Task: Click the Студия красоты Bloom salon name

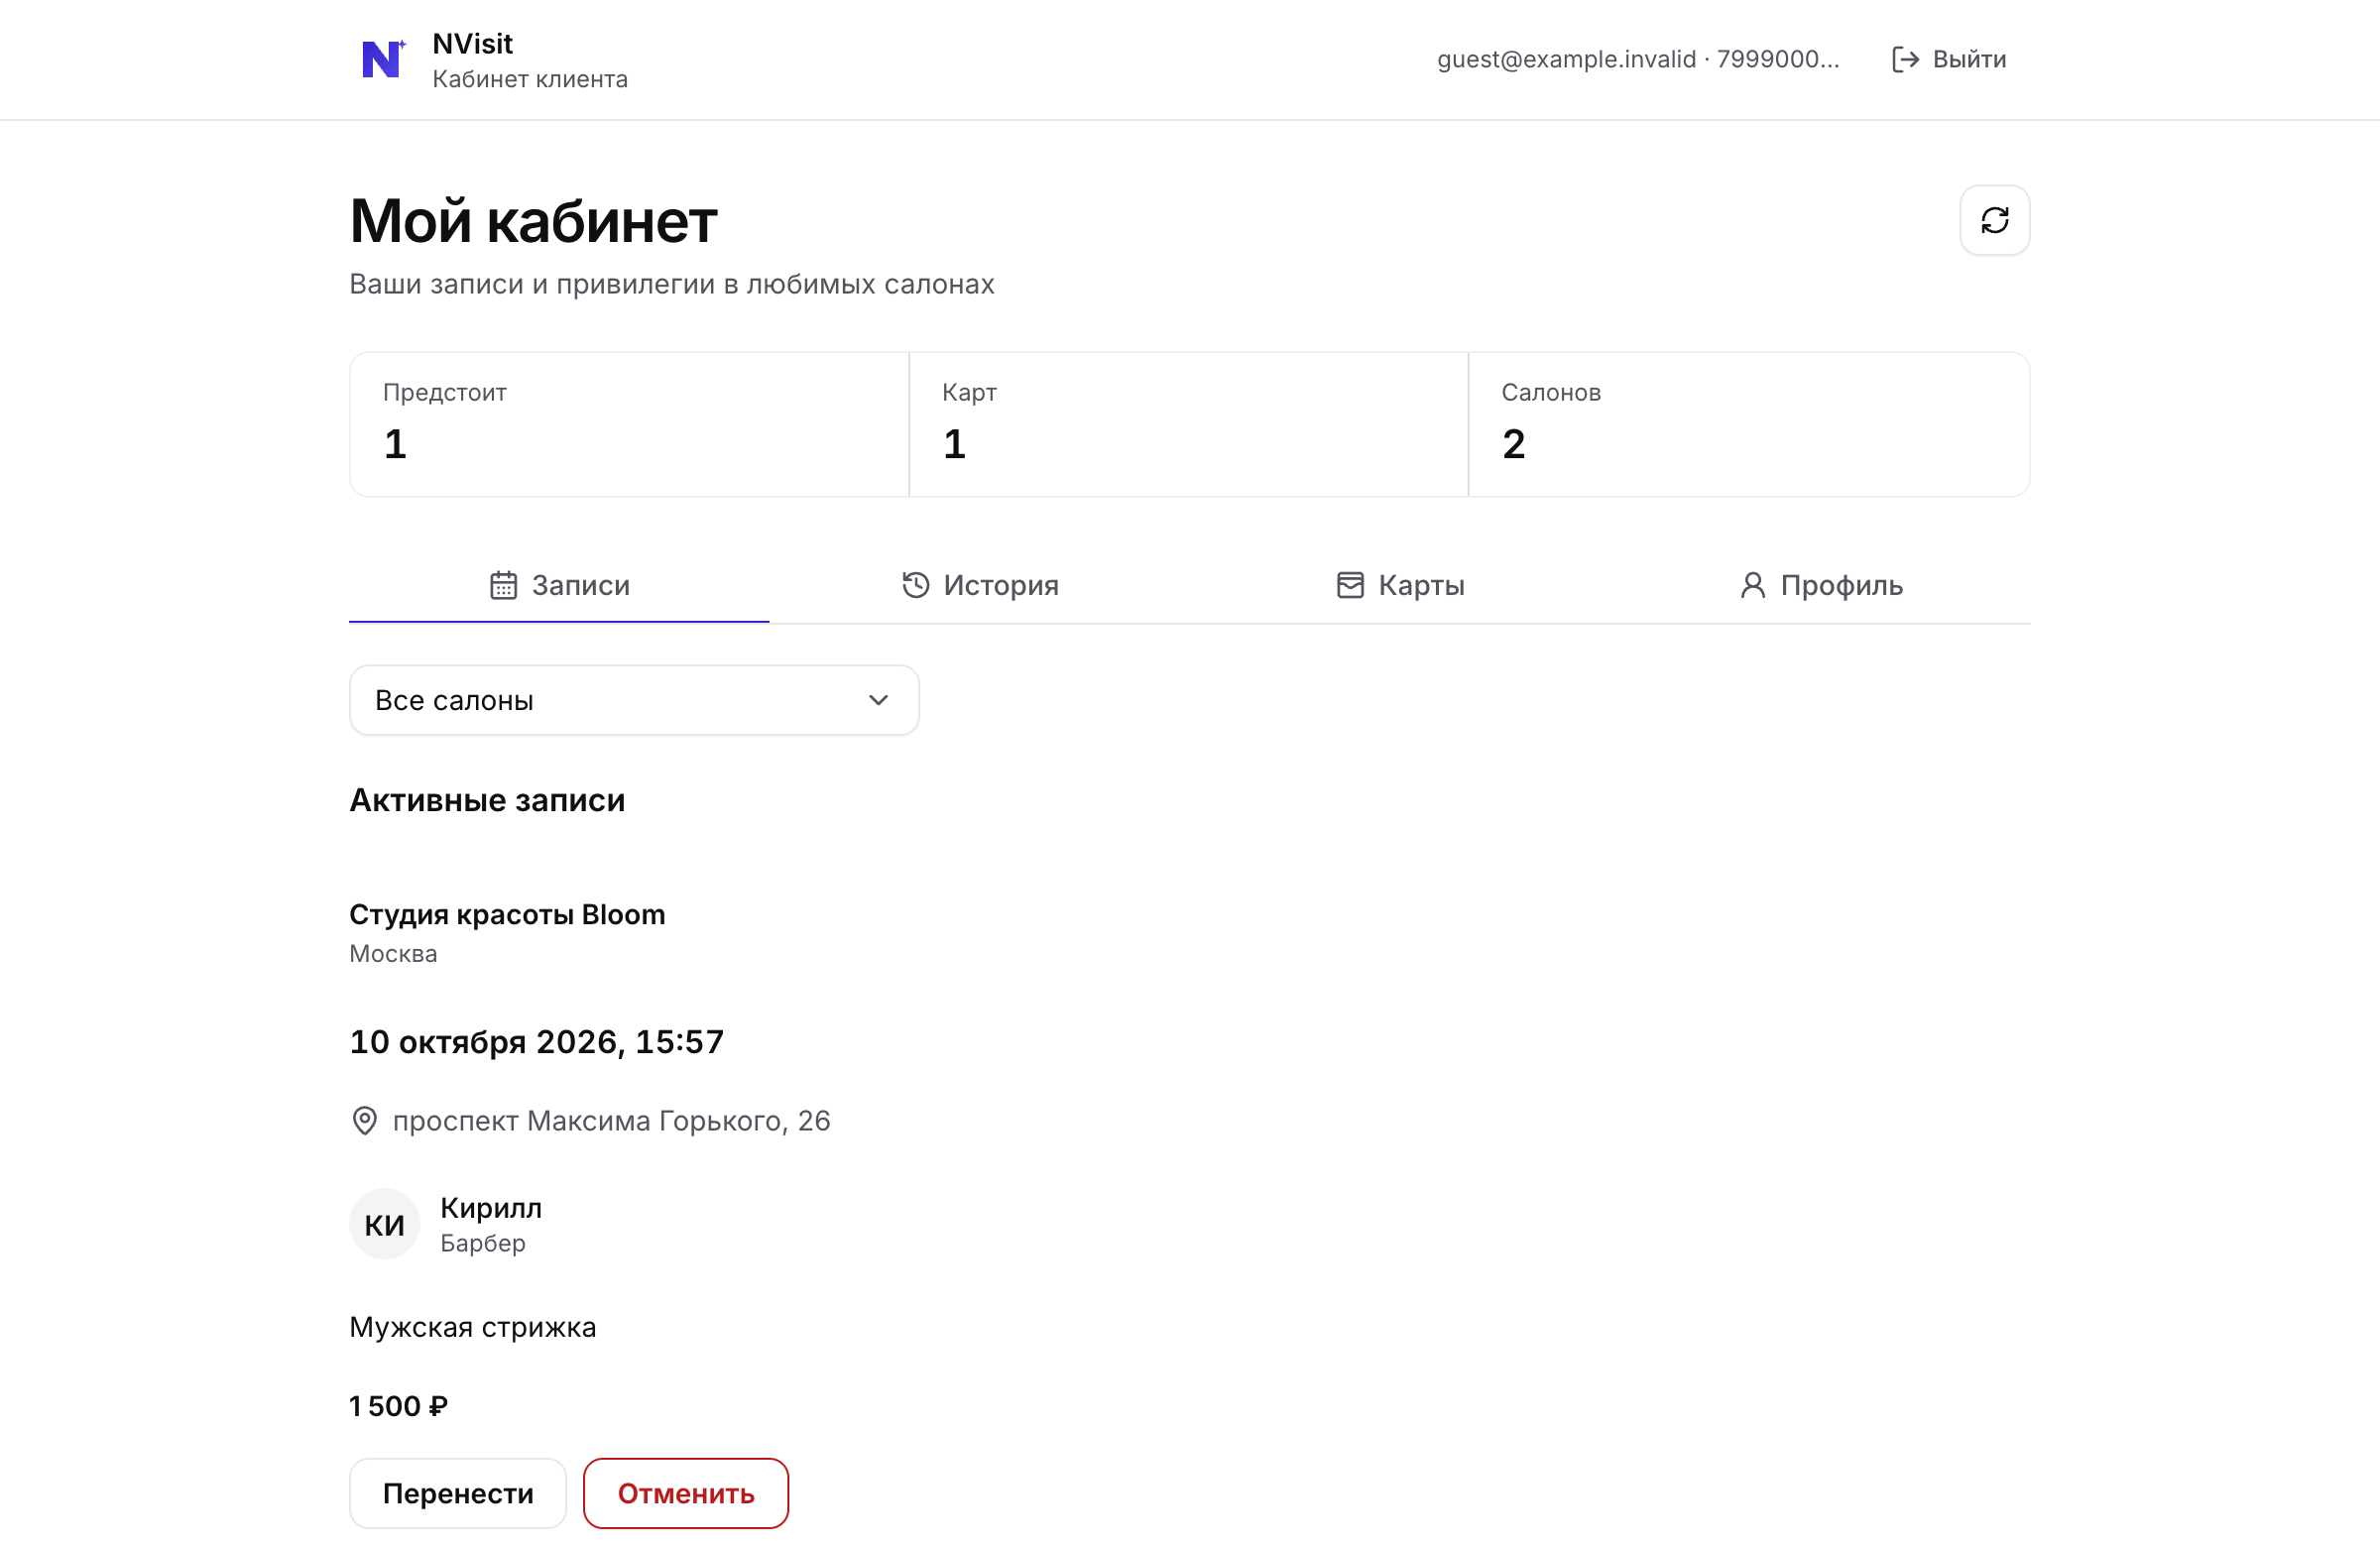Action: [x=507, y=914]
